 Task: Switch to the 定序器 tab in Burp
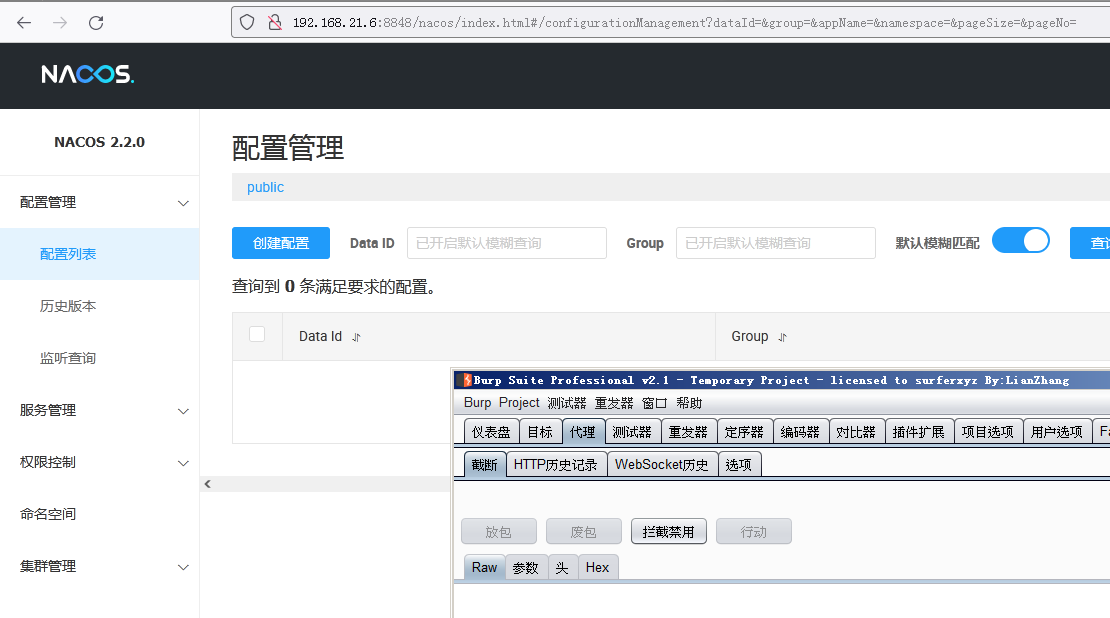745,432
